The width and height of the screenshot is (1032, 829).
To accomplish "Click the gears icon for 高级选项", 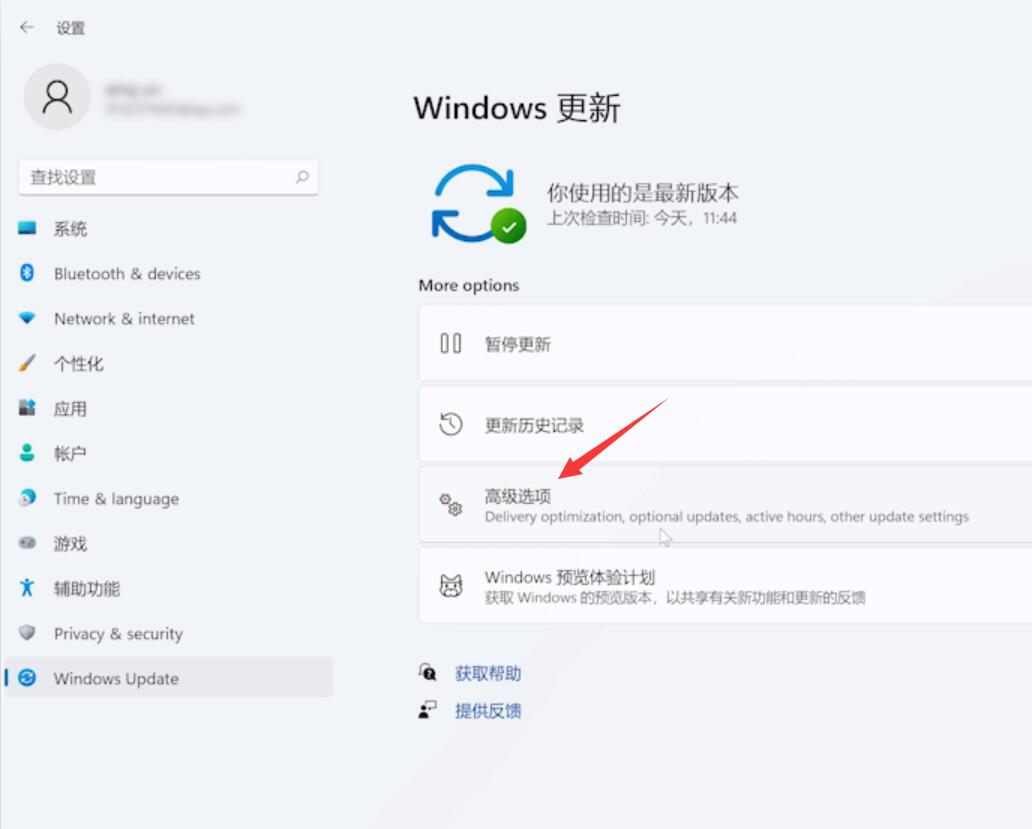I will (x=451, y=505).
